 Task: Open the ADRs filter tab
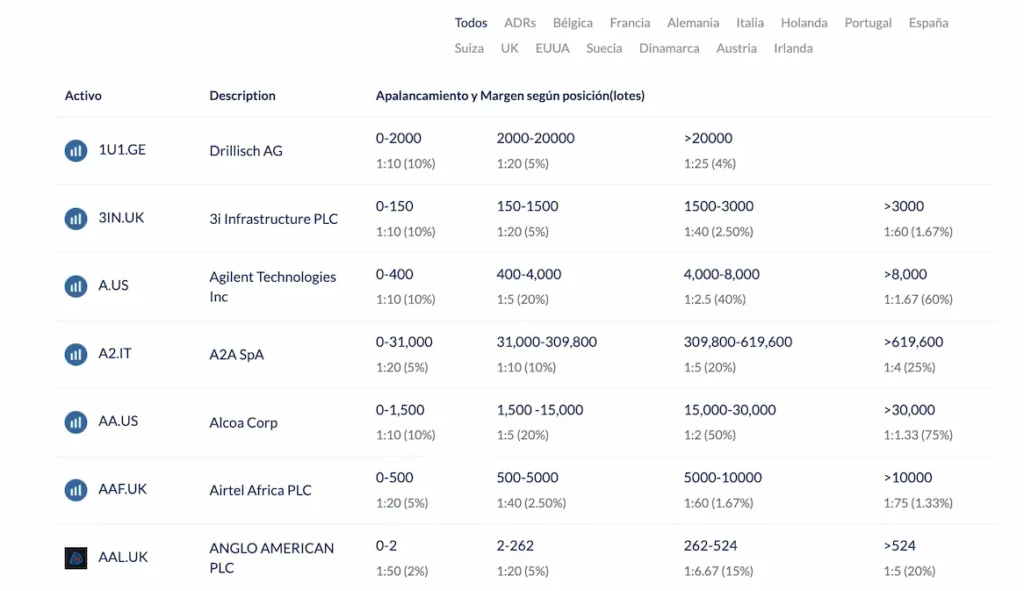(x=520, y=22)
